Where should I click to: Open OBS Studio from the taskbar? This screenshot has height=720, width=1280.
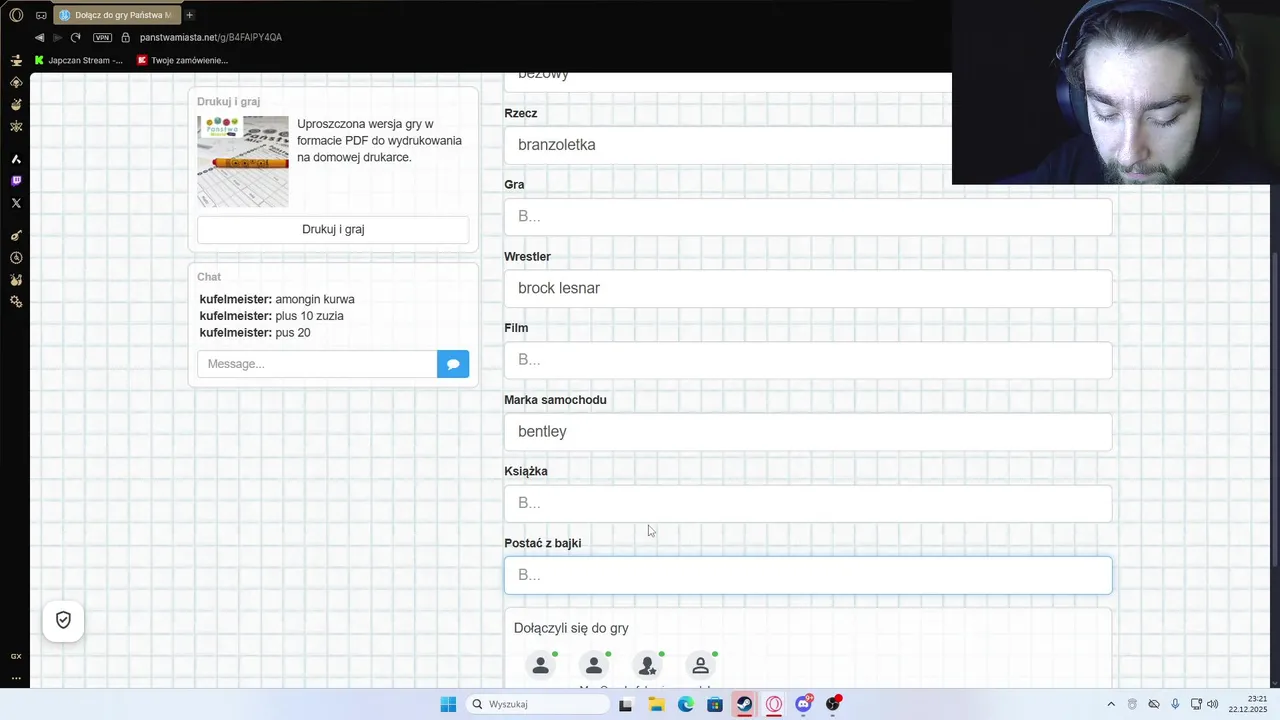tap(833, 704)
